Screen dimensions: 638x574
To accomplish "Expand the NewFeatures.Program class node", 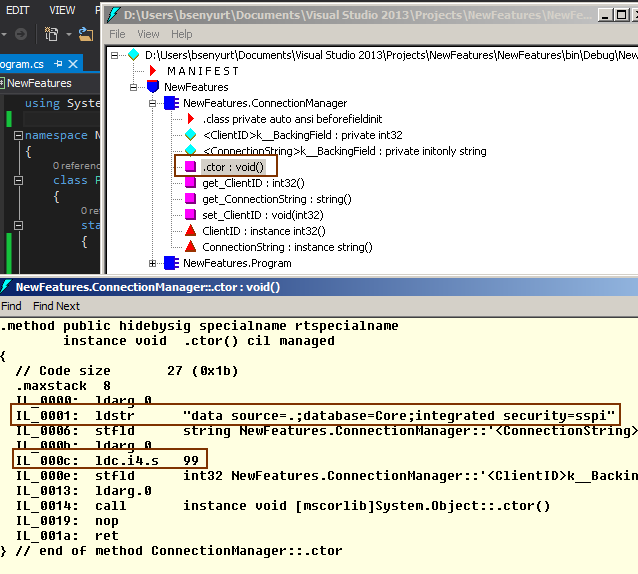I will coord(153,263).
